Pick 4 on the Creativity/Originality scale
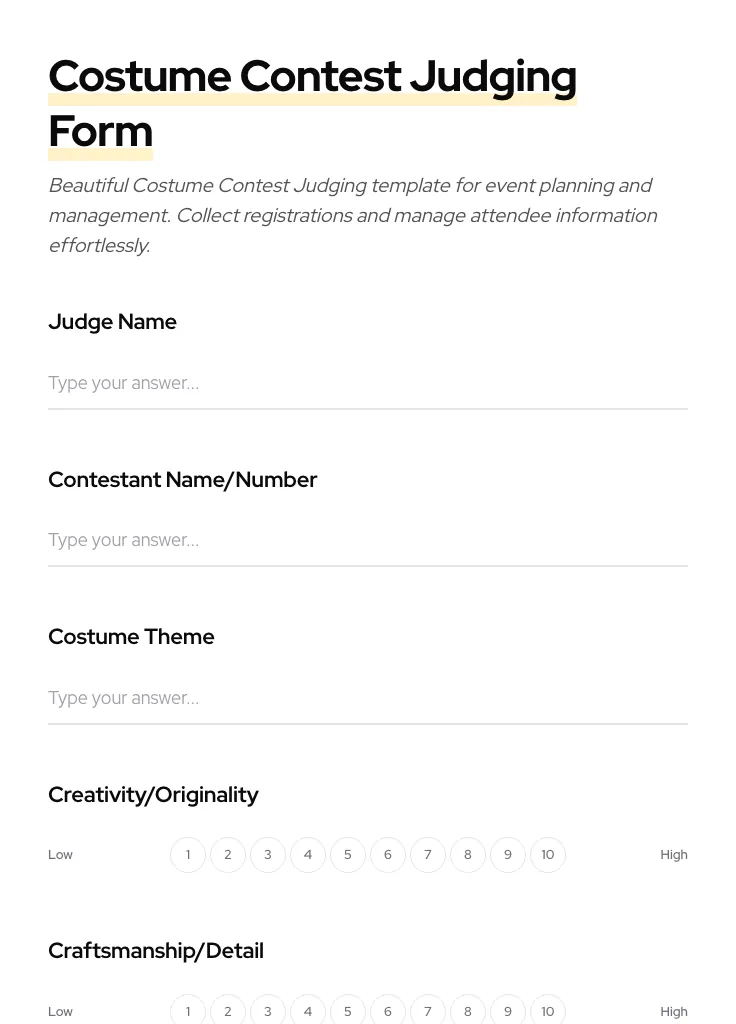 coord(308,855)
